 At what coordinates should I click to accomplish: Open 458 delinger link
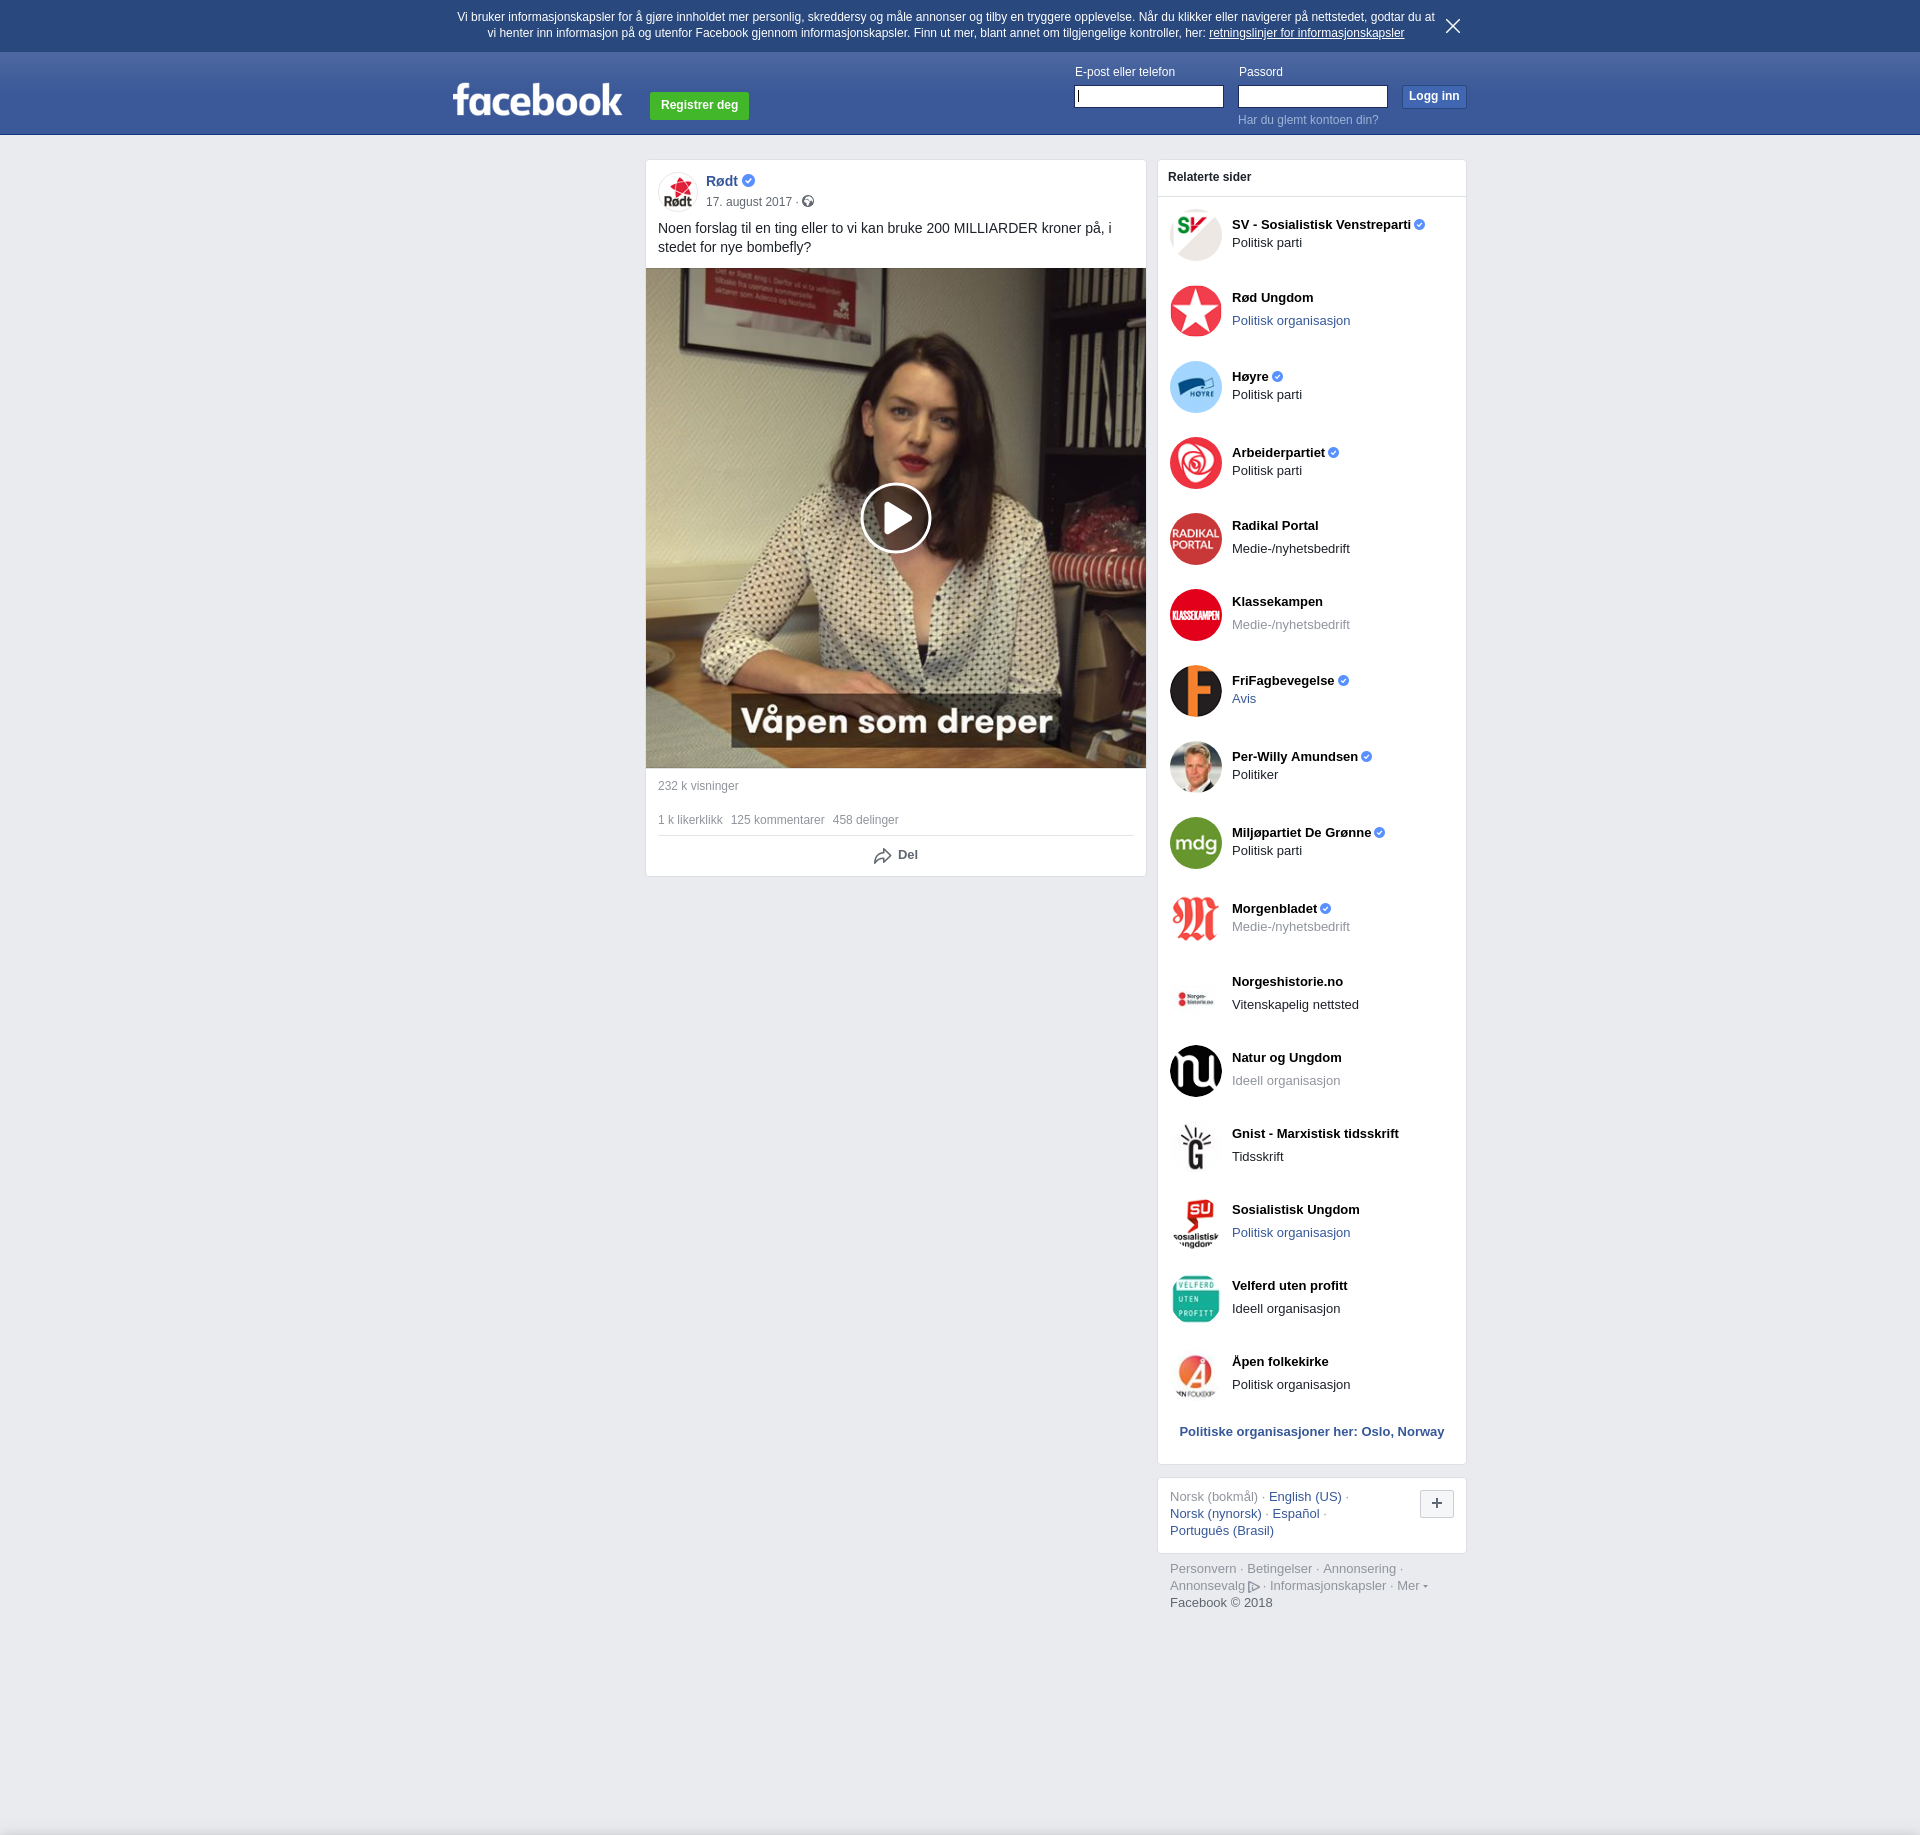[865, 820]
